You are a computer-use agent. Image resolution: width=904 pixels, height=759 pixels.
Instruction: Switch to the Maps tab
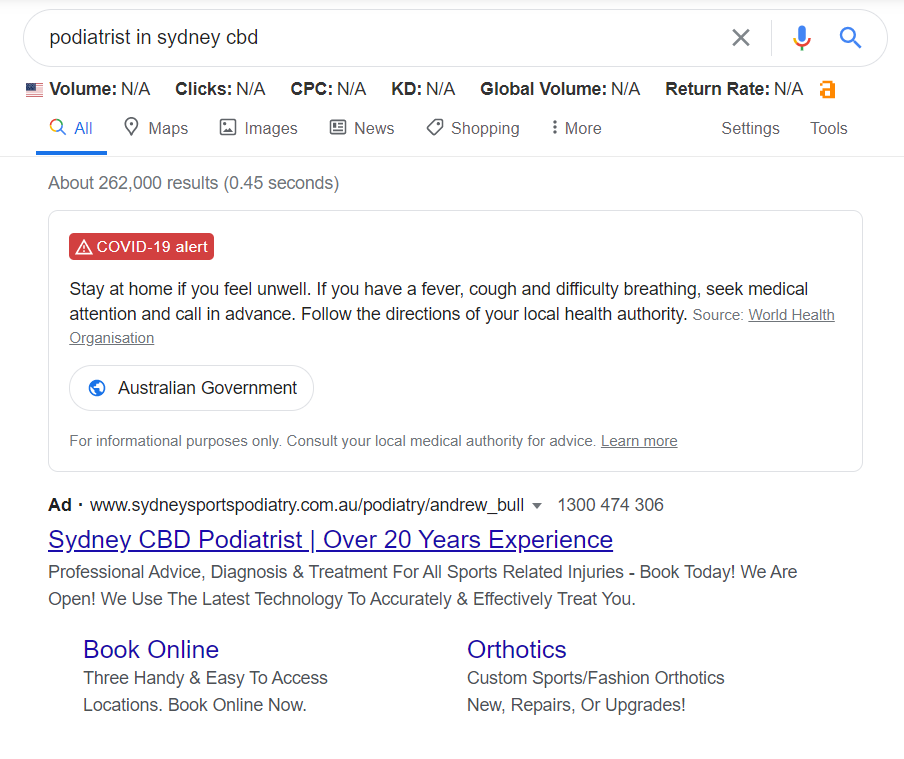[x=155, y=128]
